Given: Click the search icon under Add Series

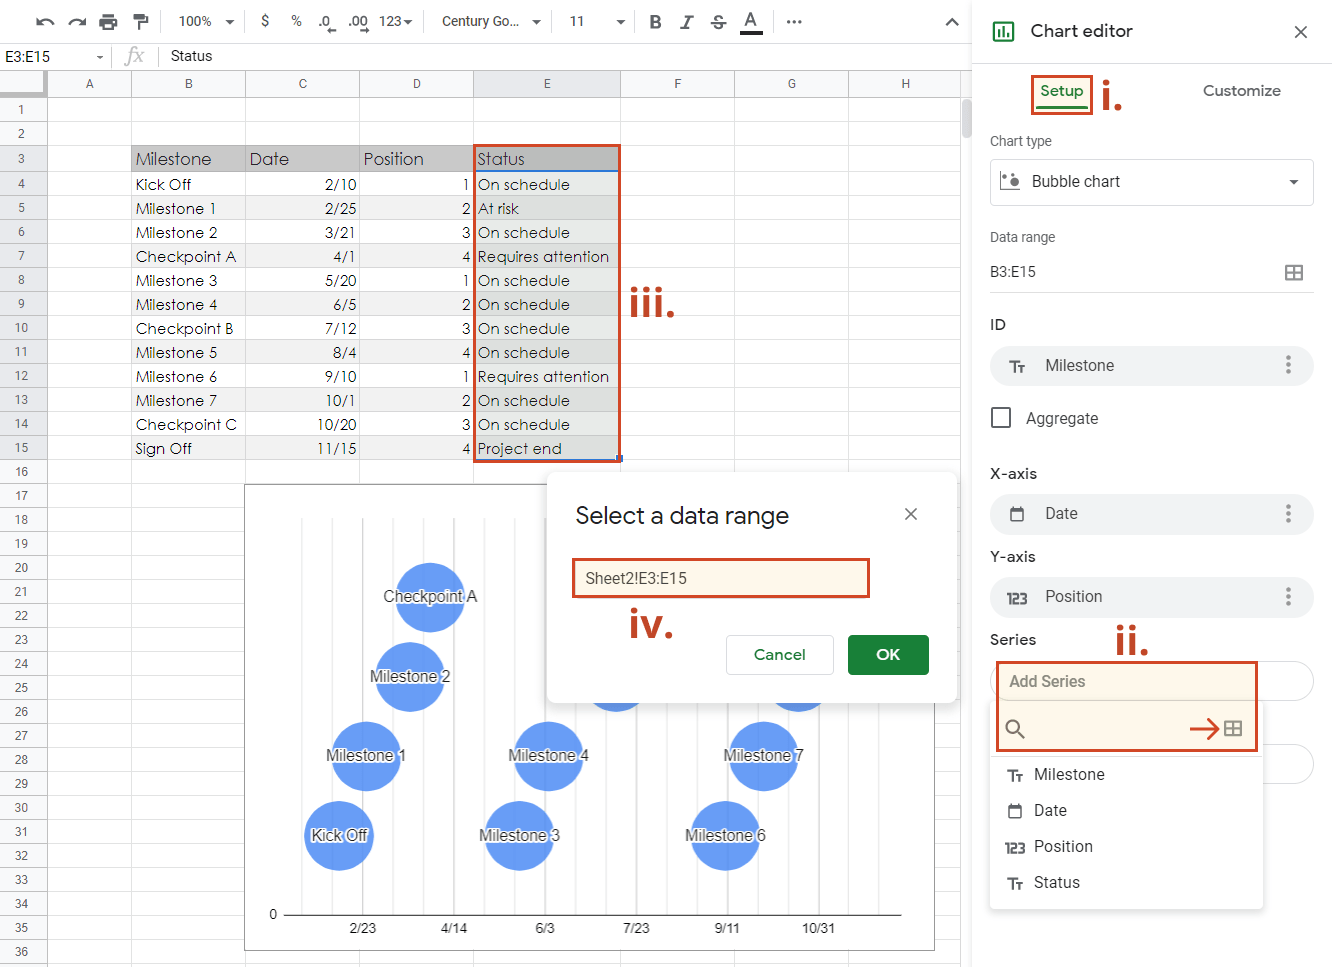Looking at the screenshot, I should click(1015, 729).
